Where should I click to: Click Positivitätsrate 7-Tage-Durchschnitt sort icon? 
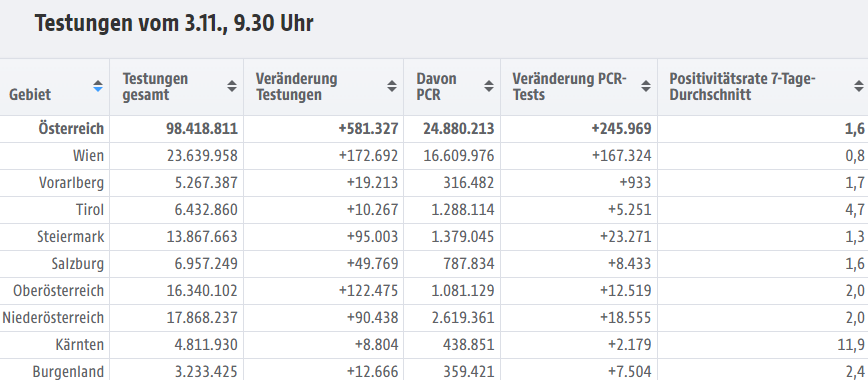click(859, 86)
